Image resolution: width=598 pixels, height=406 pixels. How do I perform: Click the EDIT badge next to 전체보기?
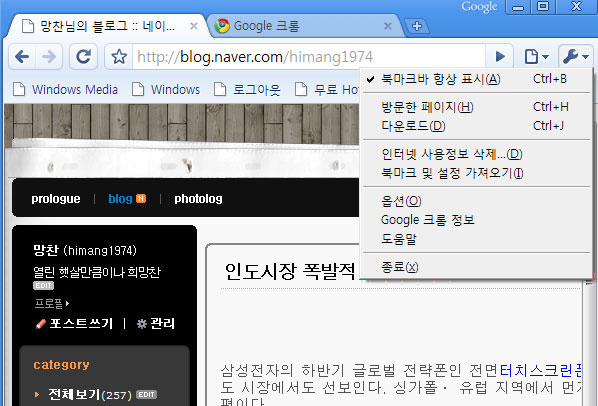[146, 395]
